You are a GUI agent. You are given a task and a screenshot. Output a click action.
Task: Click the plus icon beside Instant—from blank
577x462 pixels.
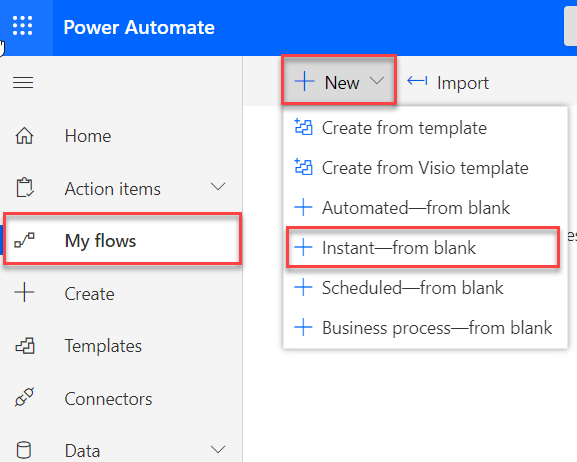point(304,247)
